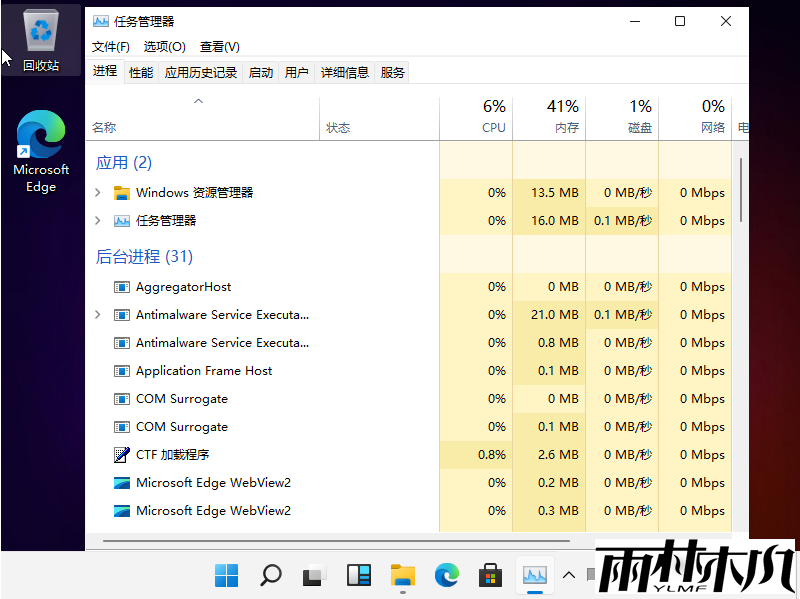This screenshot has width=800, height=599.
Task: Expand Windows 资源管理器 process row
Action: tap(97, 193)
